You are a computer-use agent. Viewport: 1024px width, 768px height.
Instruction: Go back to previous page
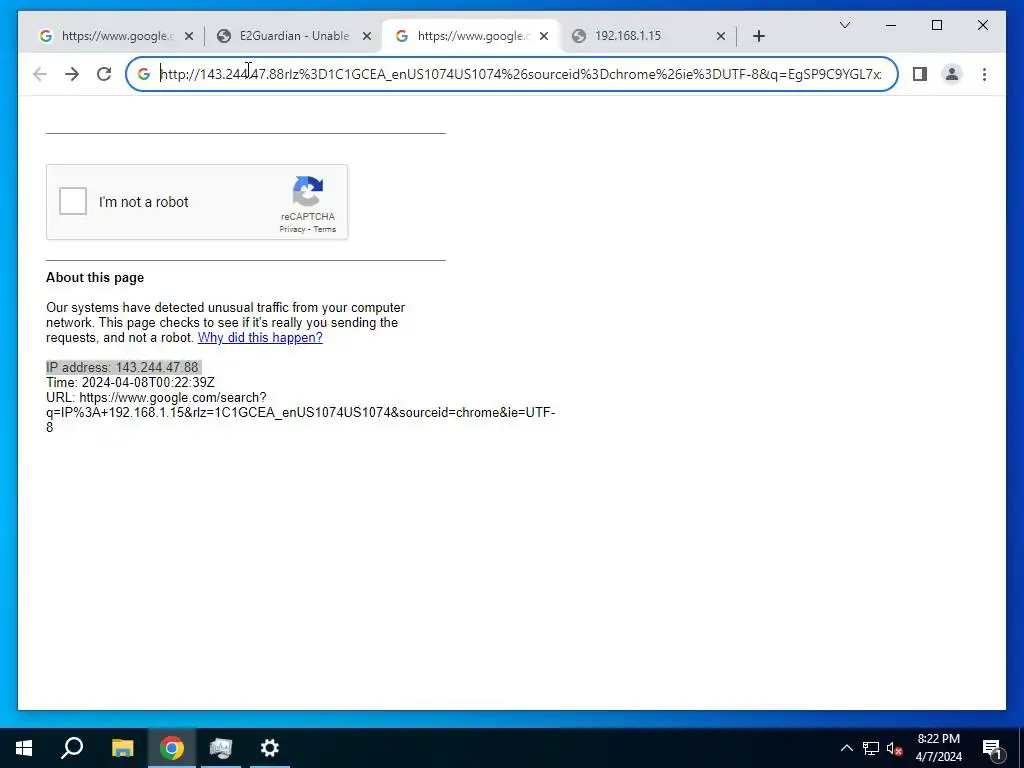[40, 74]
